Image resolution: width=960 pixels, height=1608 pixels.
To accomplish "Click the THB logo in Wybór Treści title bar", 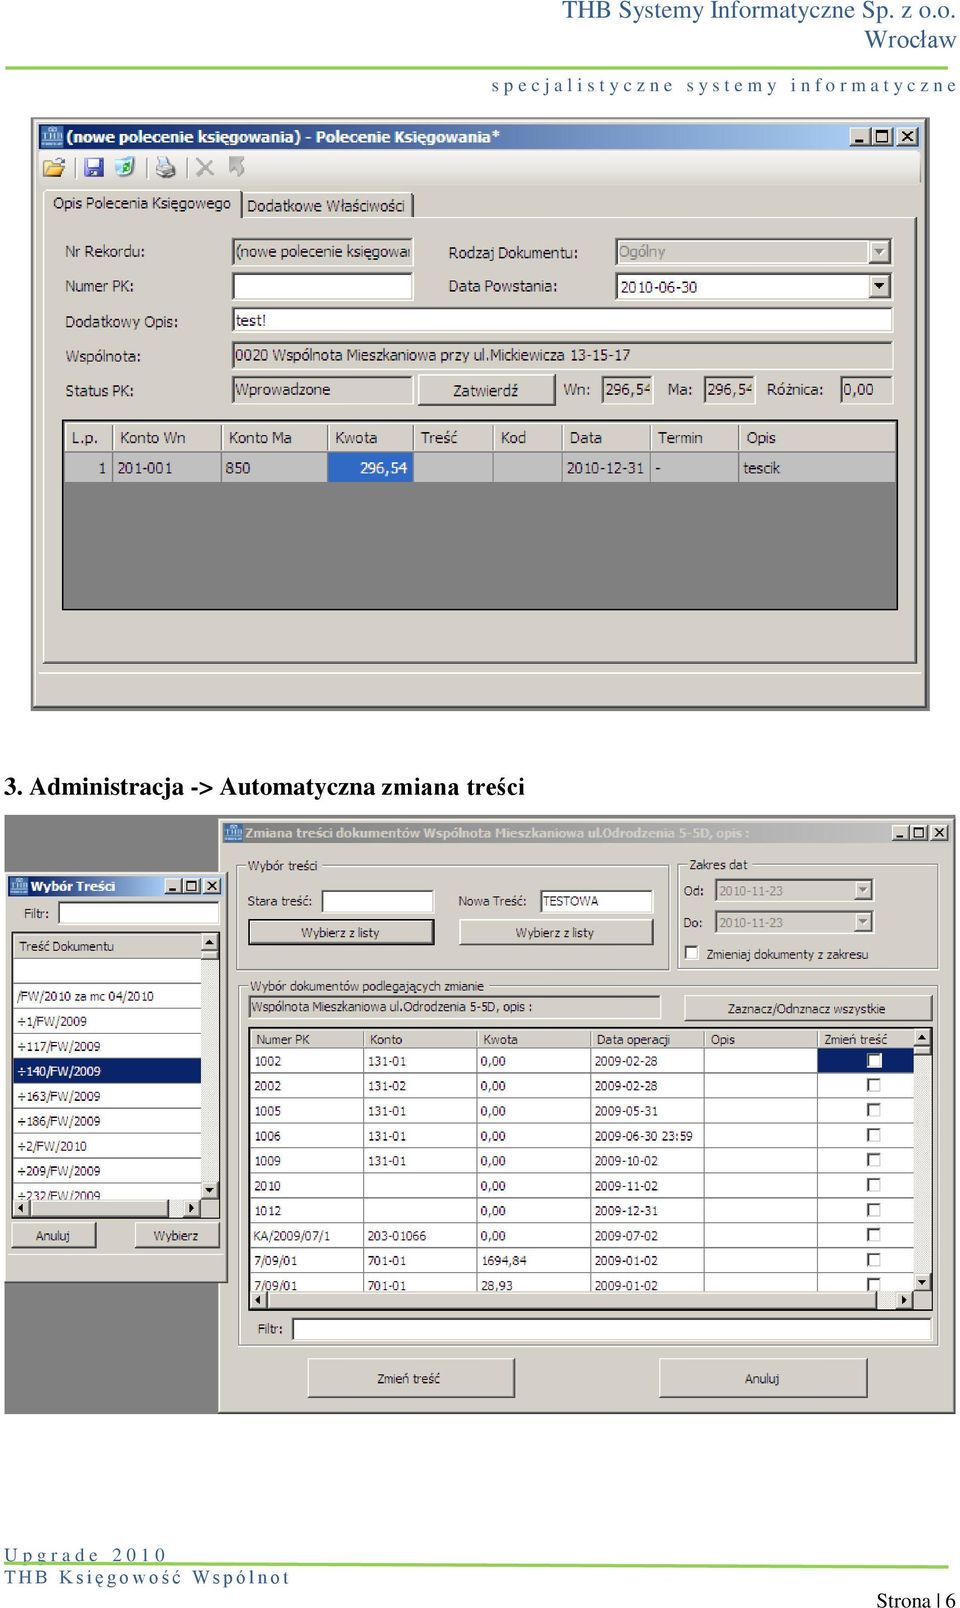I will (19, 886).
